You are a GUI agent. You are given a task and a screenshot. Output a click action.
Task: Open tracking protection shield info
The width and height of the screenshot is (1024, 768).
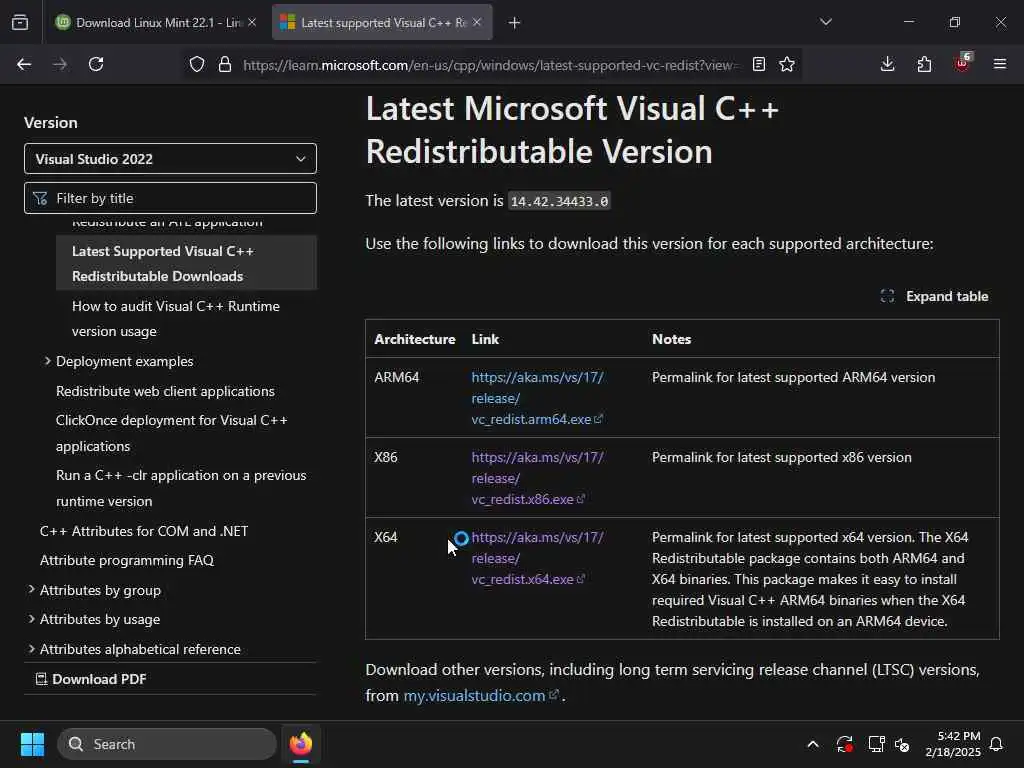click(x=197, y=64)
